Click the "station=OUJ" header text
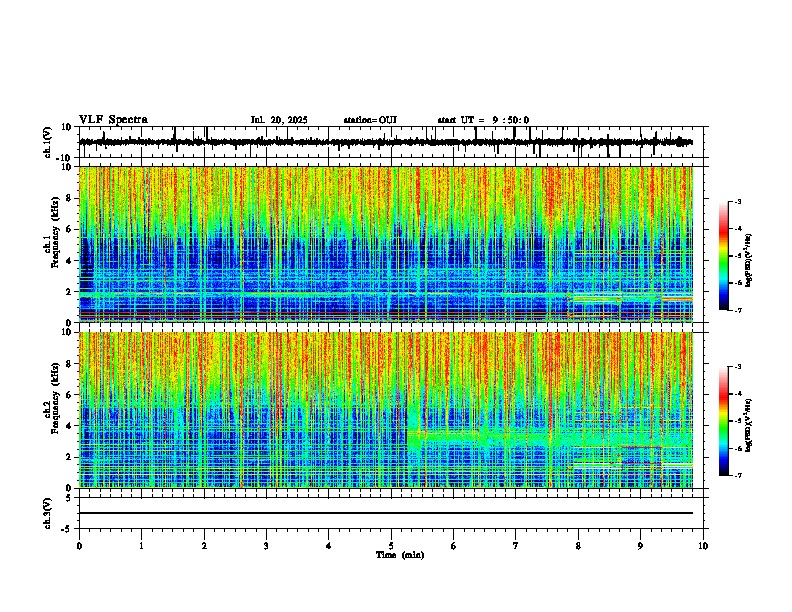Viewport: 792px width, 612px height. pos(370,120)
